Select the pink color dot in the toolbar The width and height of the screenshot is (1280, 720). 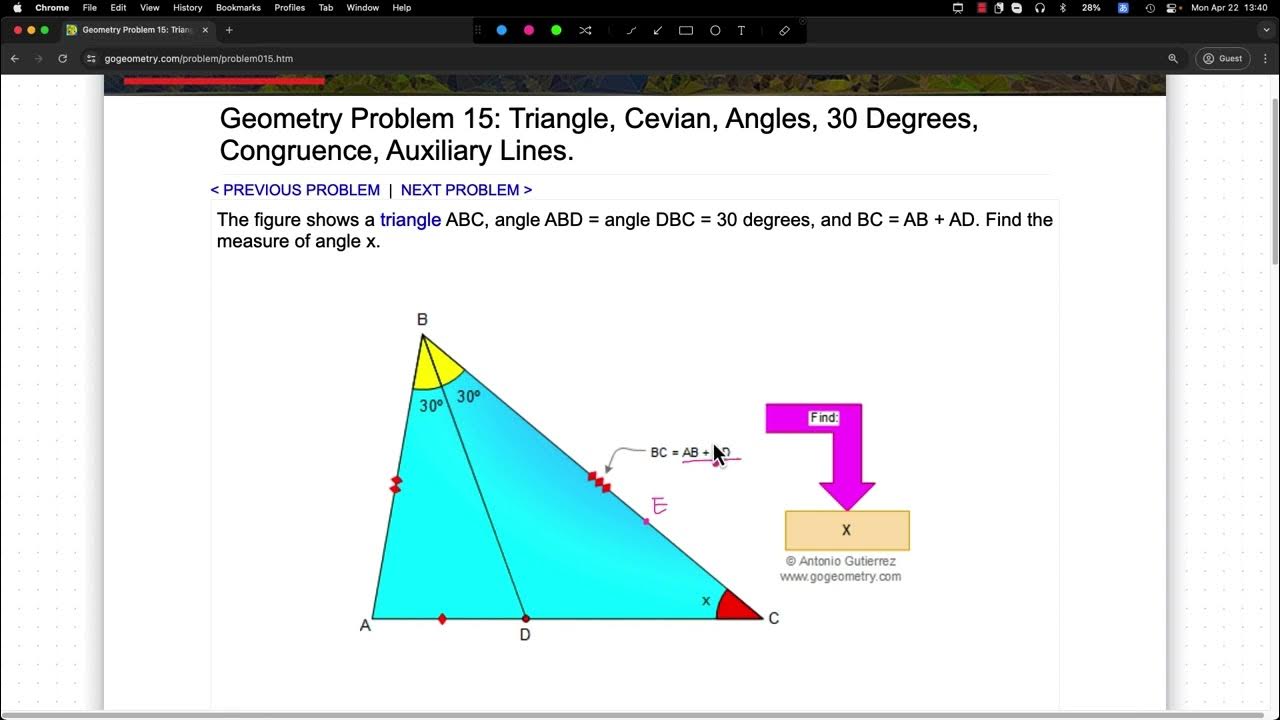[529, 30]
